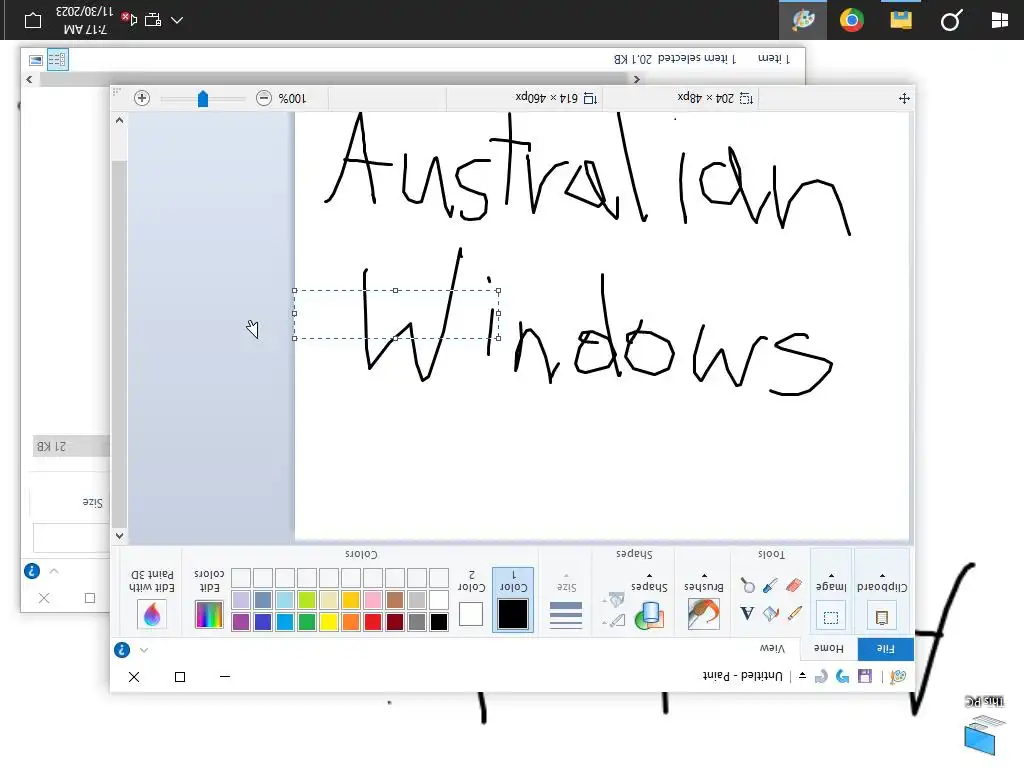This screenshot has width=1024, height=768.
Task: Show hidden tray icons chevron
Action: (177, 20)
